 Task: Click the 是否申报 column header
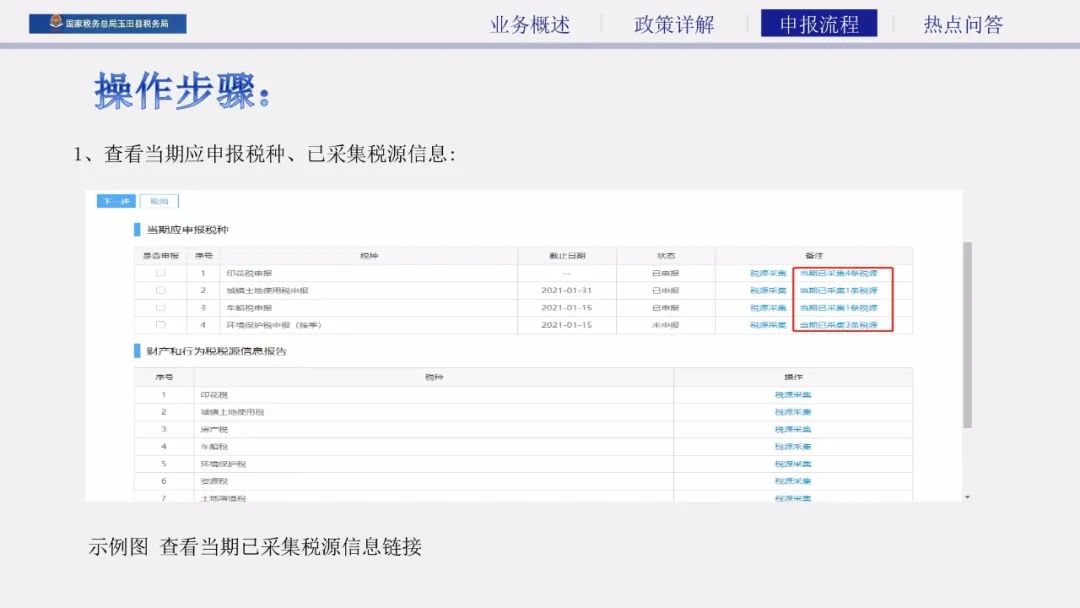point(160,255)
